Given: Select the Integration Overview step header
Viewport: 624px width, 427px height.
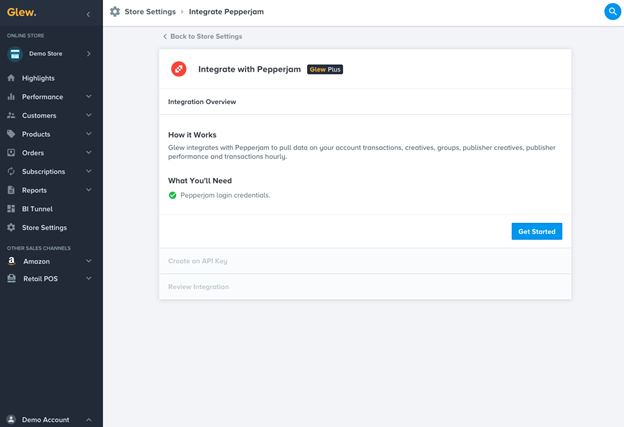Looking at the screenshot, I should [365, 102].
